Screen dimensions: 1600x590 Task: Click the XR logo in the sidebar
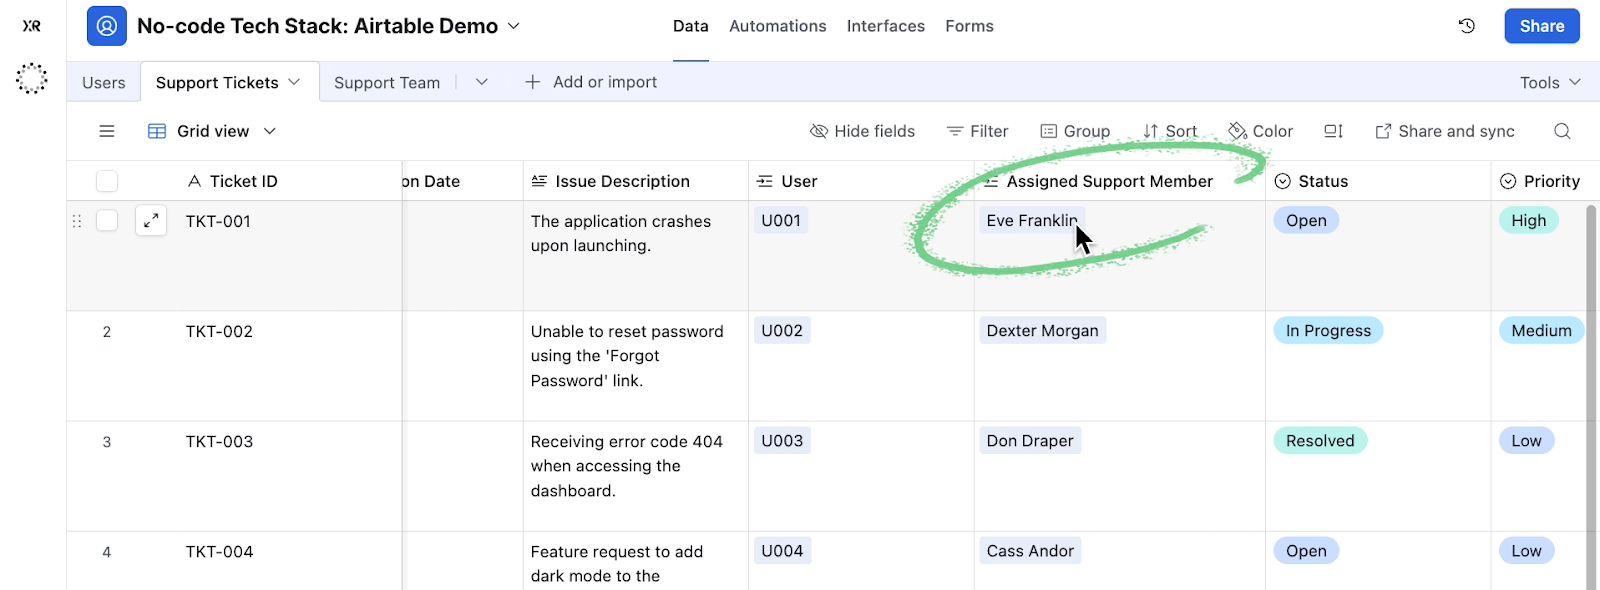pos(32,26)
